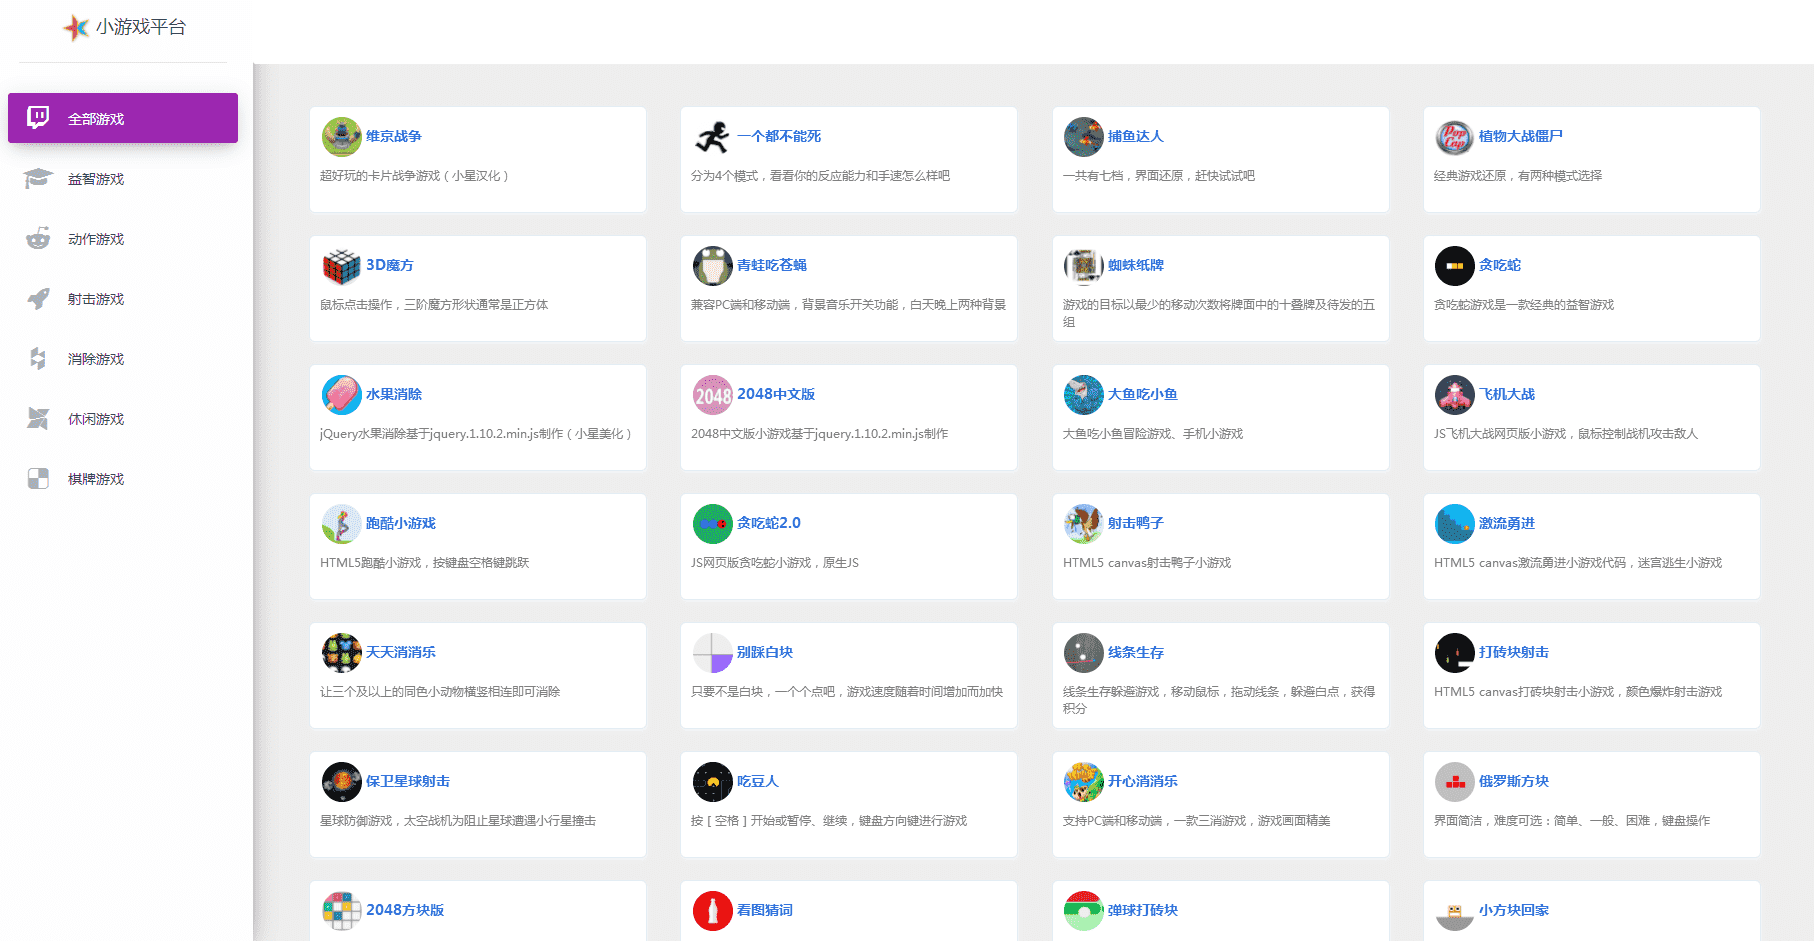Open the 动作游戏 category
The image size is (1814, 941).
click(x=123, y=239)
